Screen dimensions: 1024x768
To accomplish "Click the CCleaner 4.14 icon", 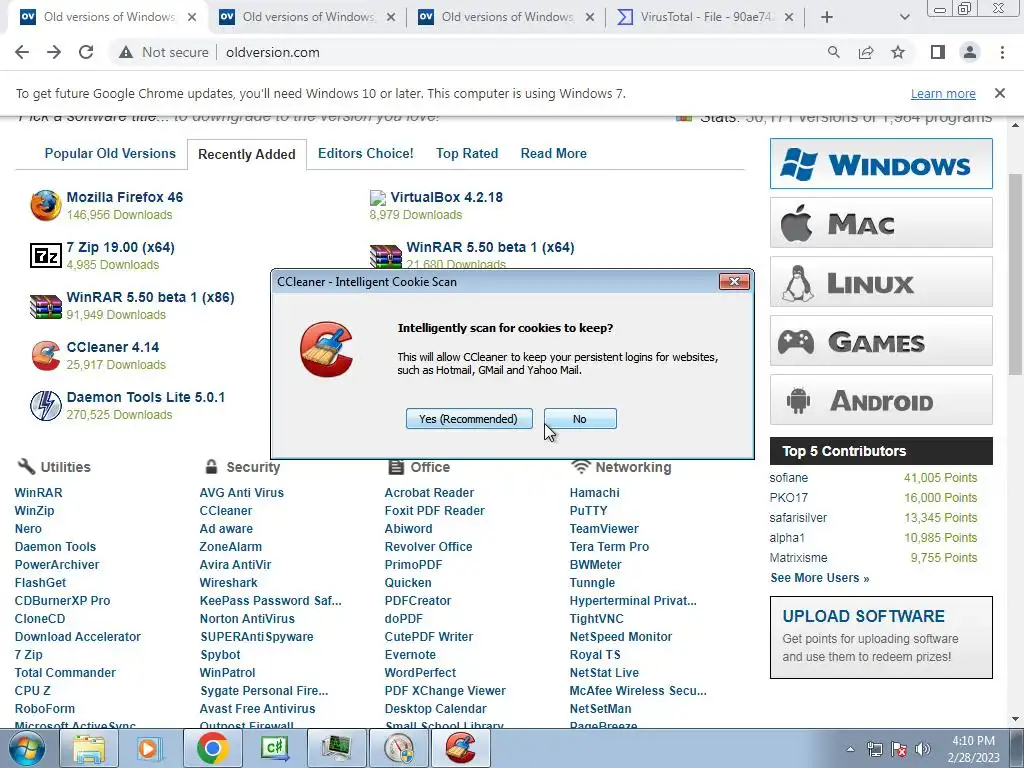I will point(46,356).
